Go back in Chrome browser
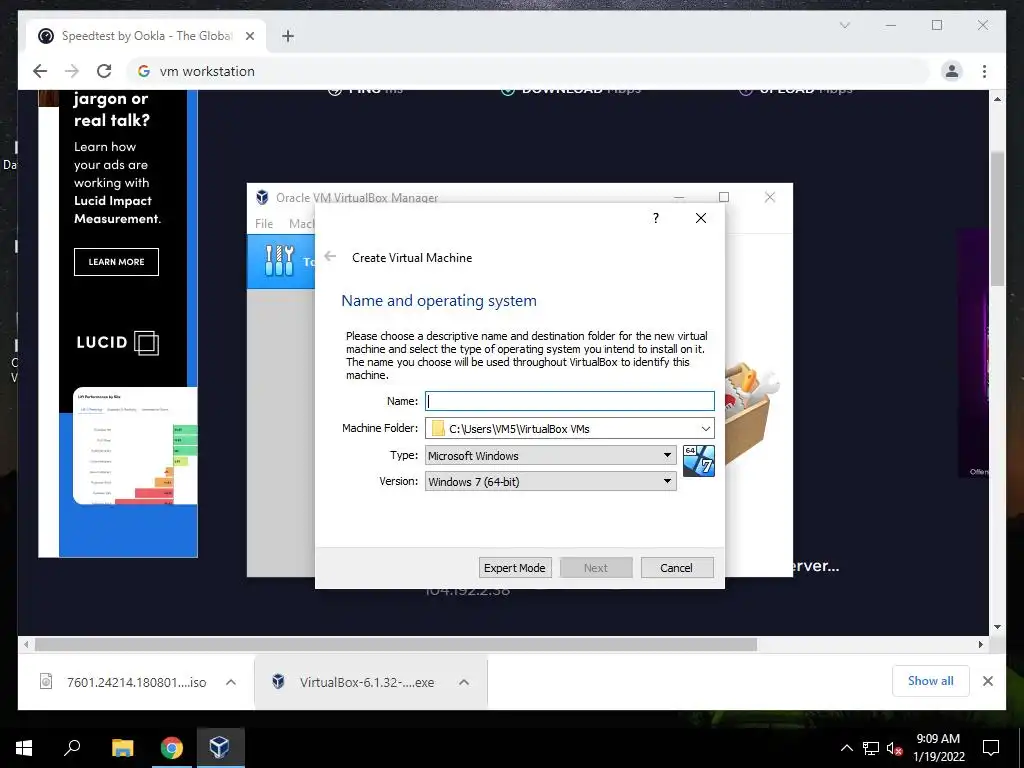Screen dimensions: 1024x768 coord(40,71)
